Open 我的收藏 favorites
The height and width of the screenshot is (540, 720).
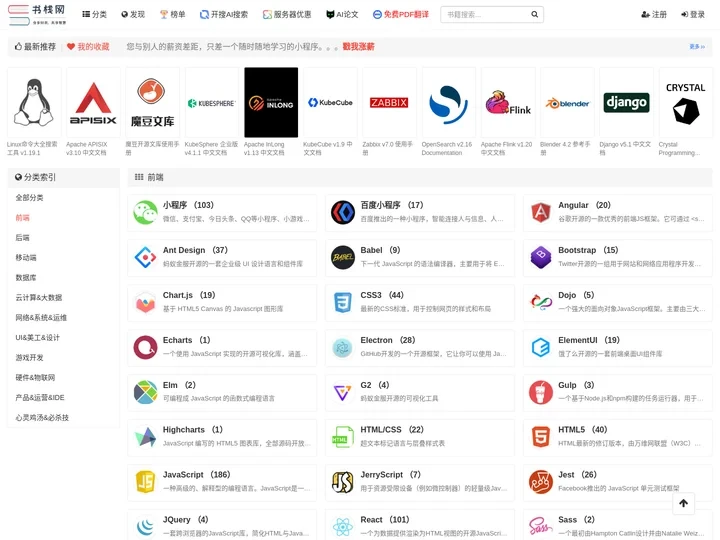88,47
